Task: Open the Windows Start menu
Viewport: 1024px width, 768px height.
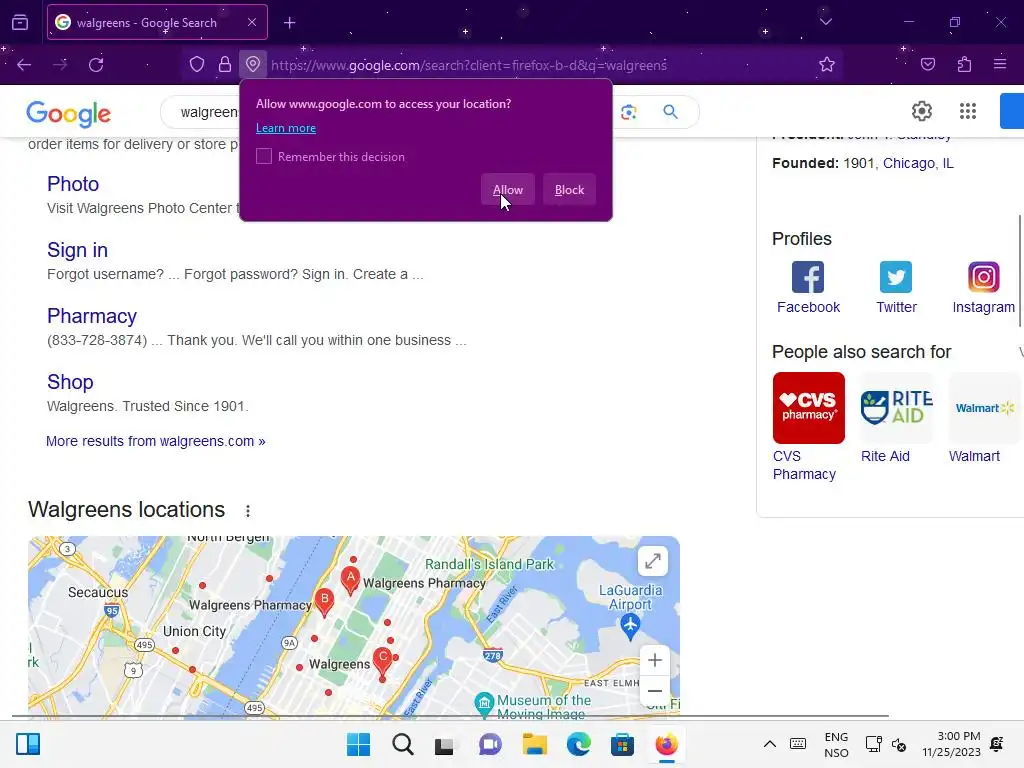Action: click(358, 744)
